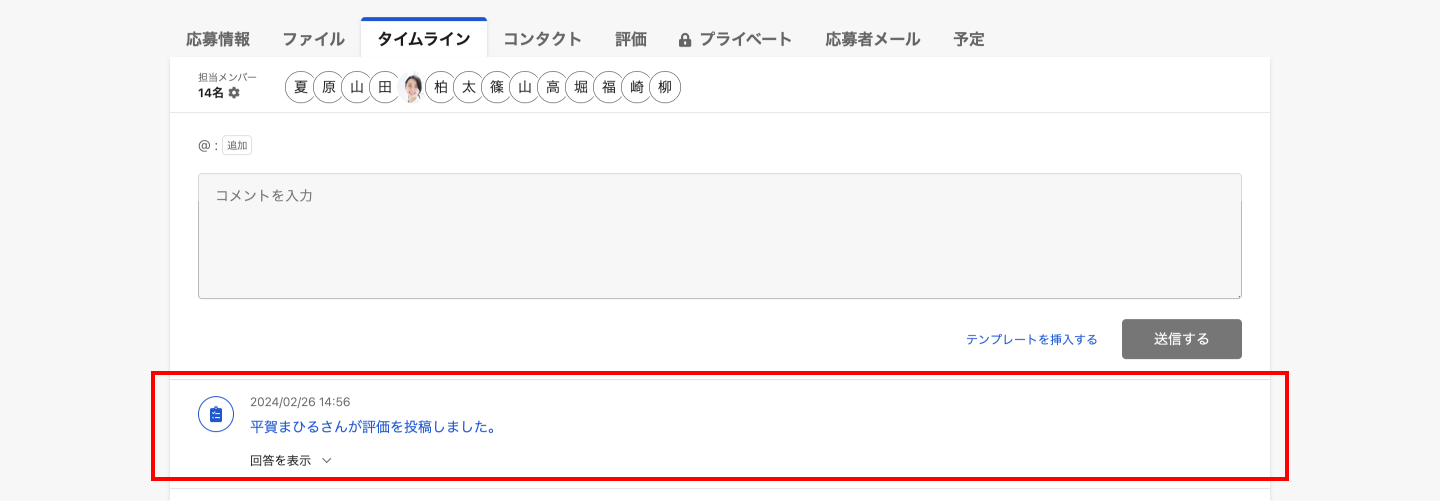Click the 夏 member avatar
The width and height of the screenshot is (1440, 501).
[300, 87]
